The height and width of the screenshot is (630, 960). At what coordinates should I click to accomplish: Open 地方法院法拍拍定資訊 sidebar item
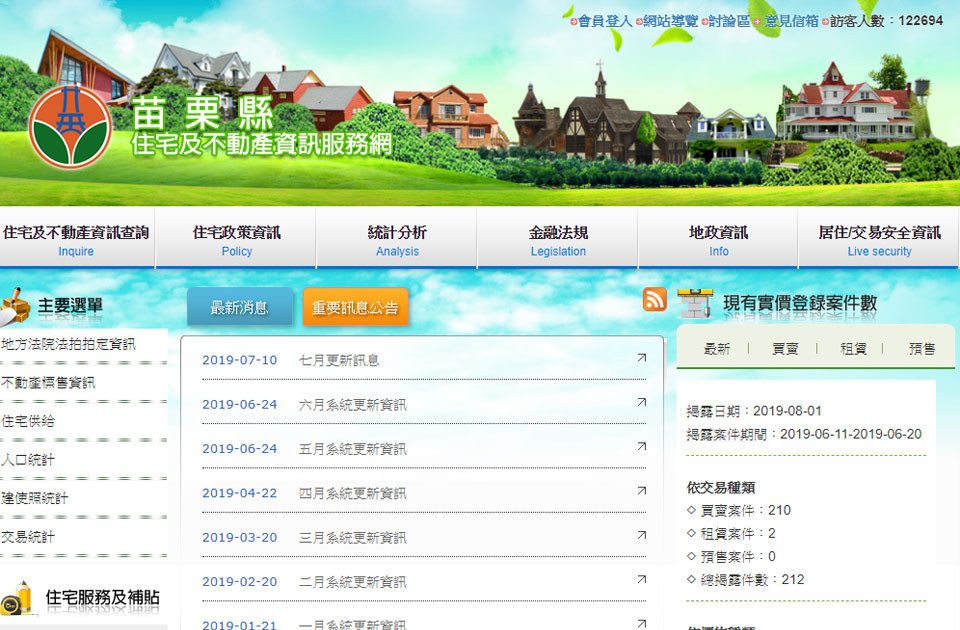pos(68,344)
